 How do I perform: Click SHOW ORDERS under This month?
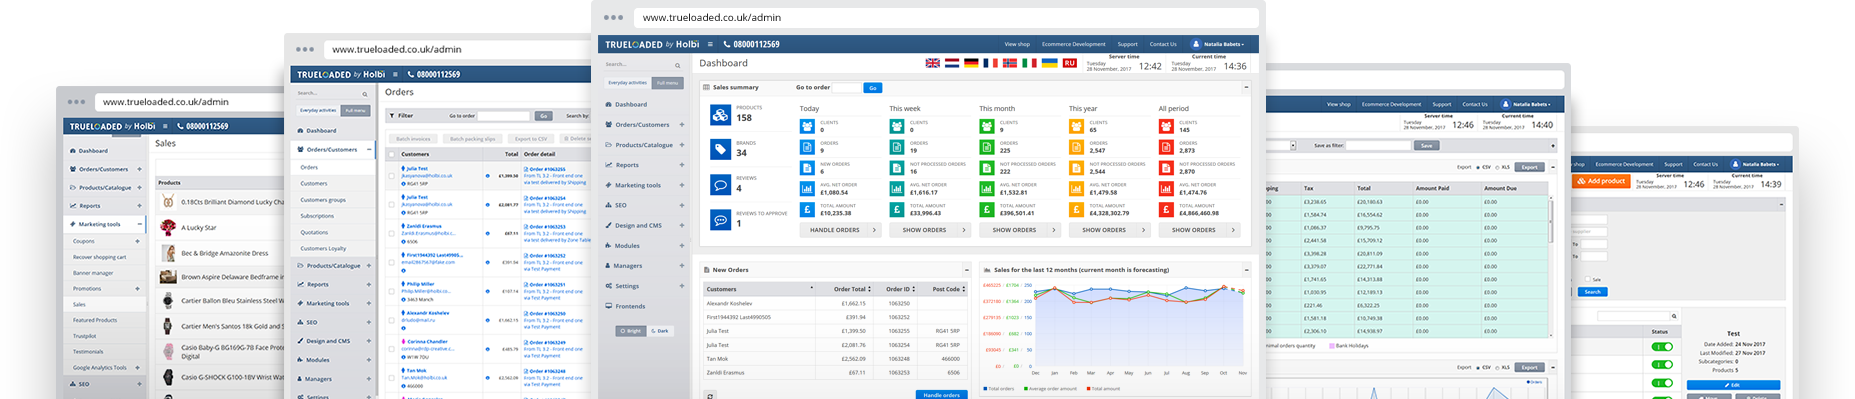click(1019, 230)
